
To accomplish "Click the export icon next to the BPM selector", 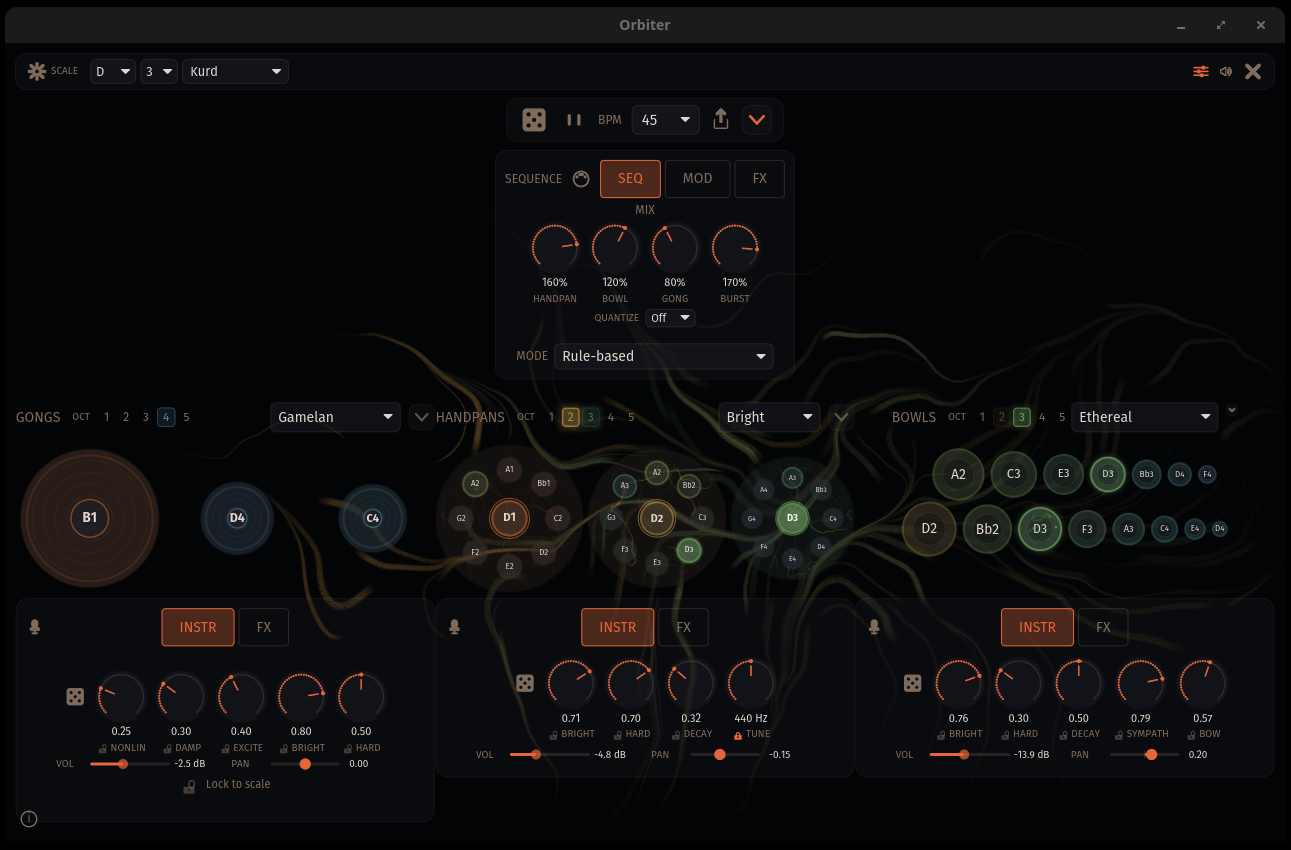I will 720,119.
